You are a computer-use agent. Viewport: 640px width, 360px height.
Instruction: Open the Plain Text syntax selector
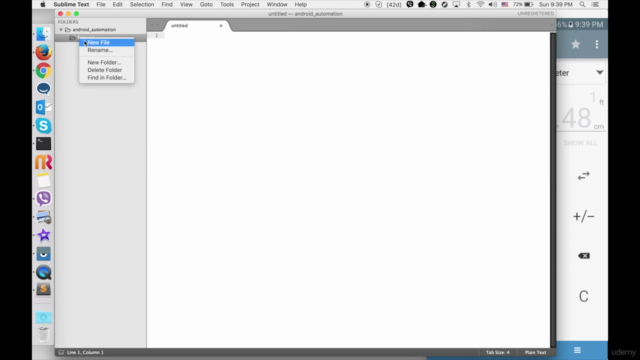point(535,352)
